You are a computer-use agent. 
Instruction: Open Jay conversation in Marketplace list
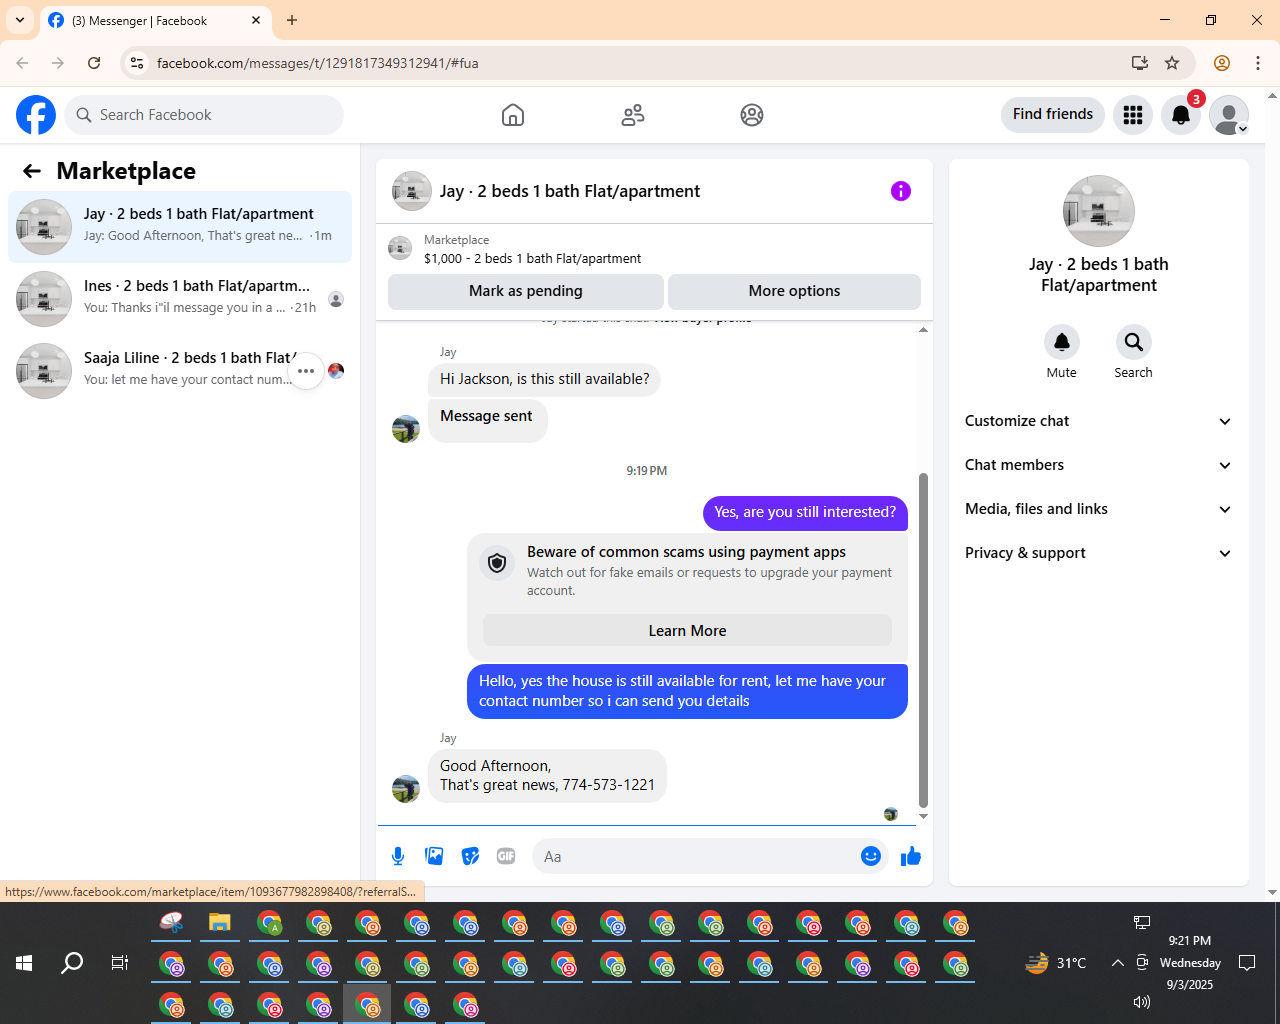[180, 227]
